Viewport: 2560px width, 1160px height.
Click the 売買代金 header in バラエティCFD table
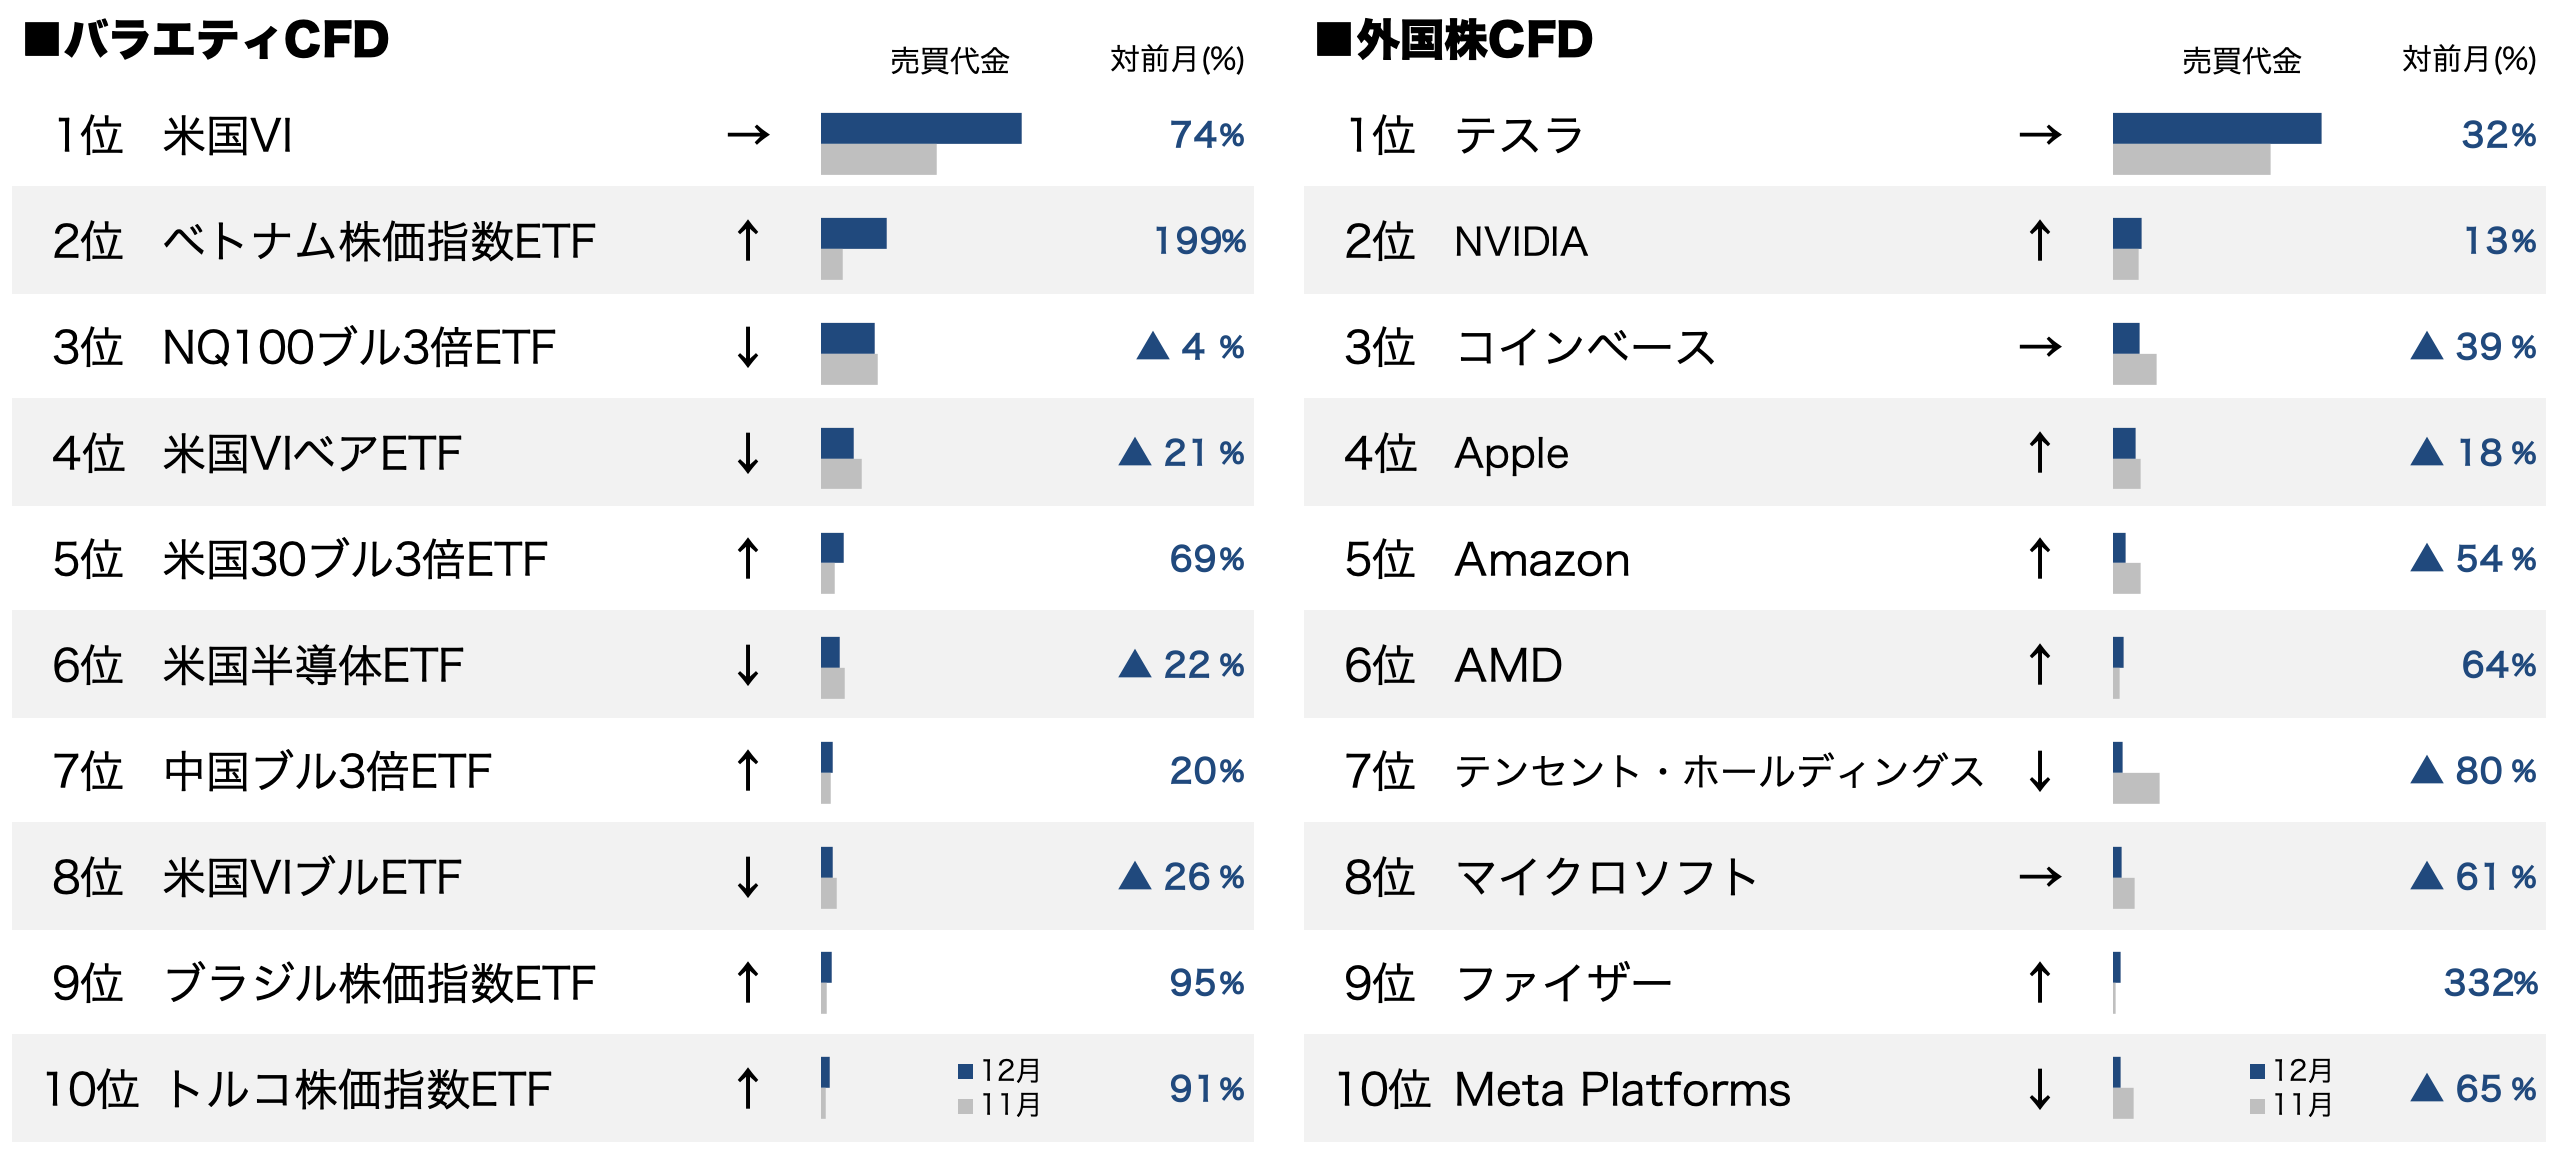tap(949, 61)
